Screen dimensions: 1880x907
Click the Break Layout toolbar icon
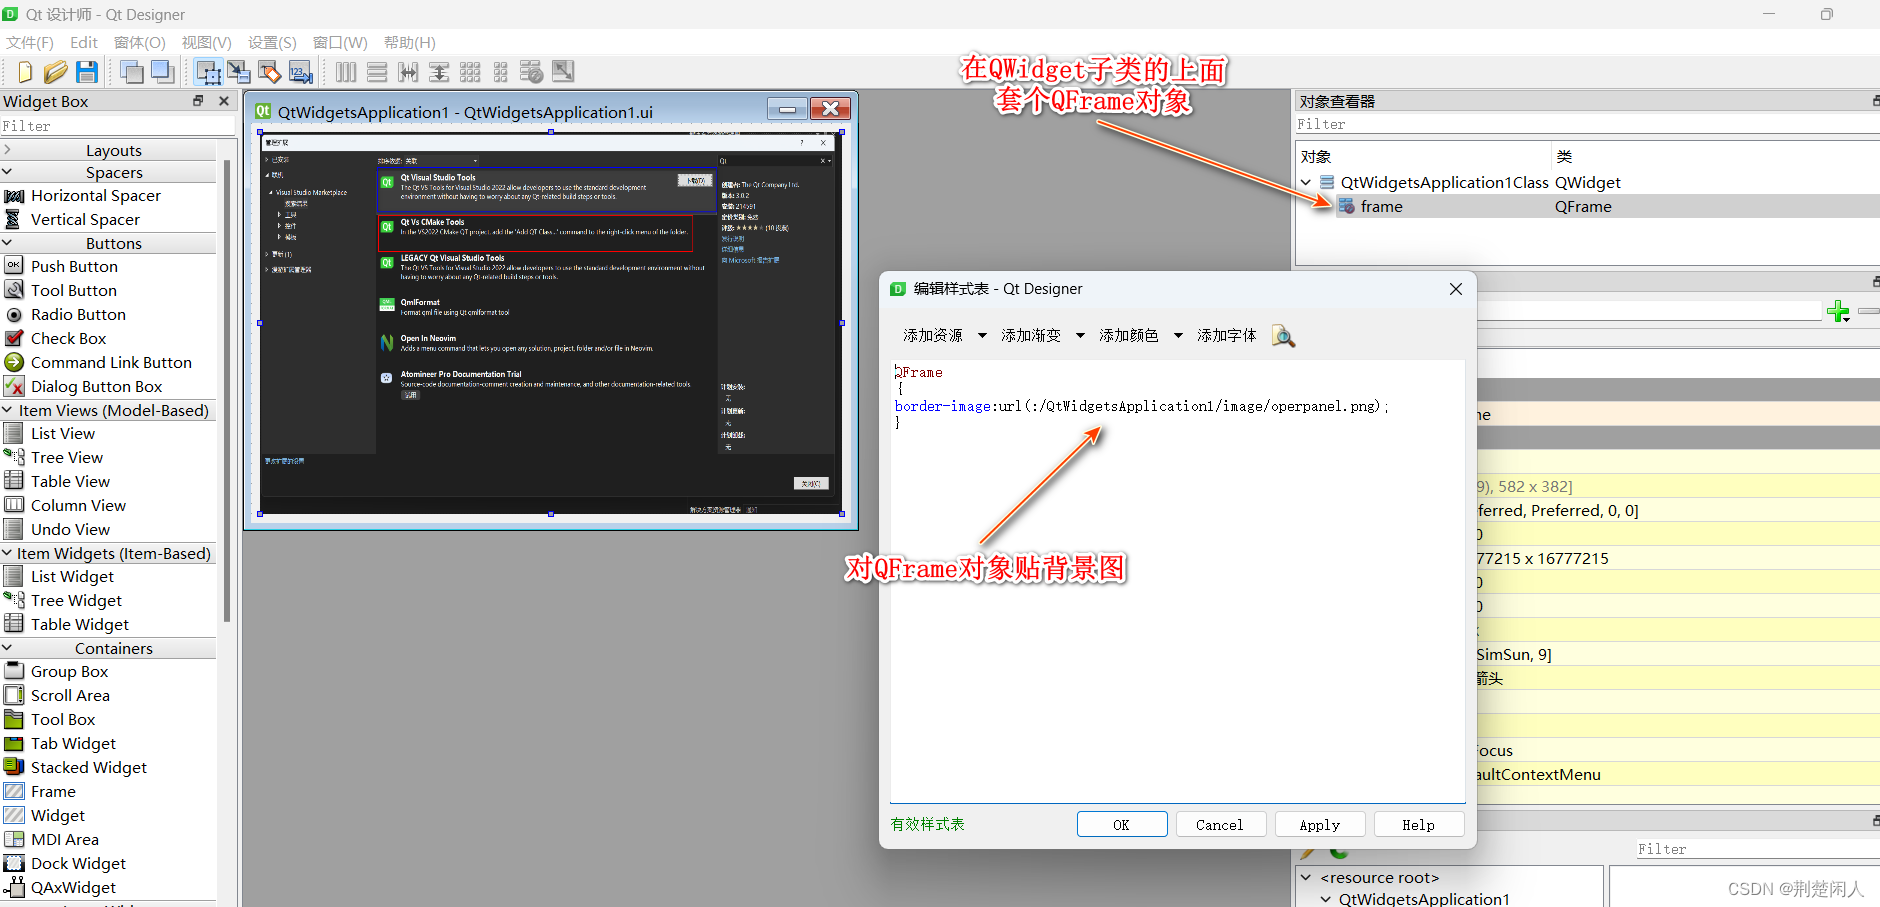532,72
